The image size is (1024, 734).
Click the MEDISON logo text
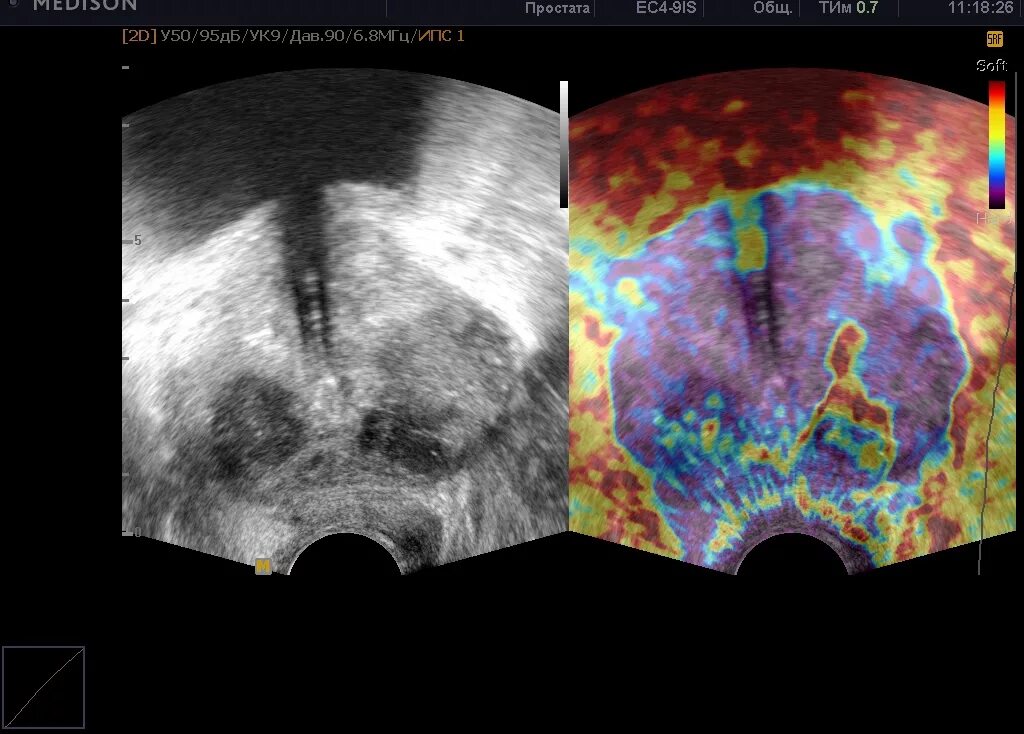click(x=85, y=6)
